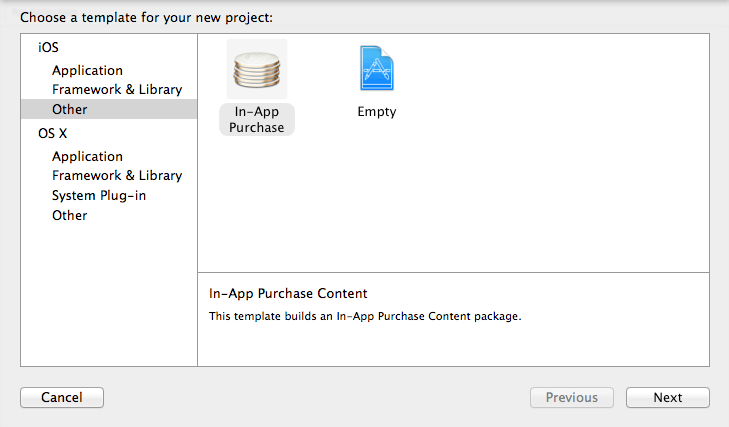Choose Application under the OS X section
This screenshot has width=729, height=427.
click(87, 157)
